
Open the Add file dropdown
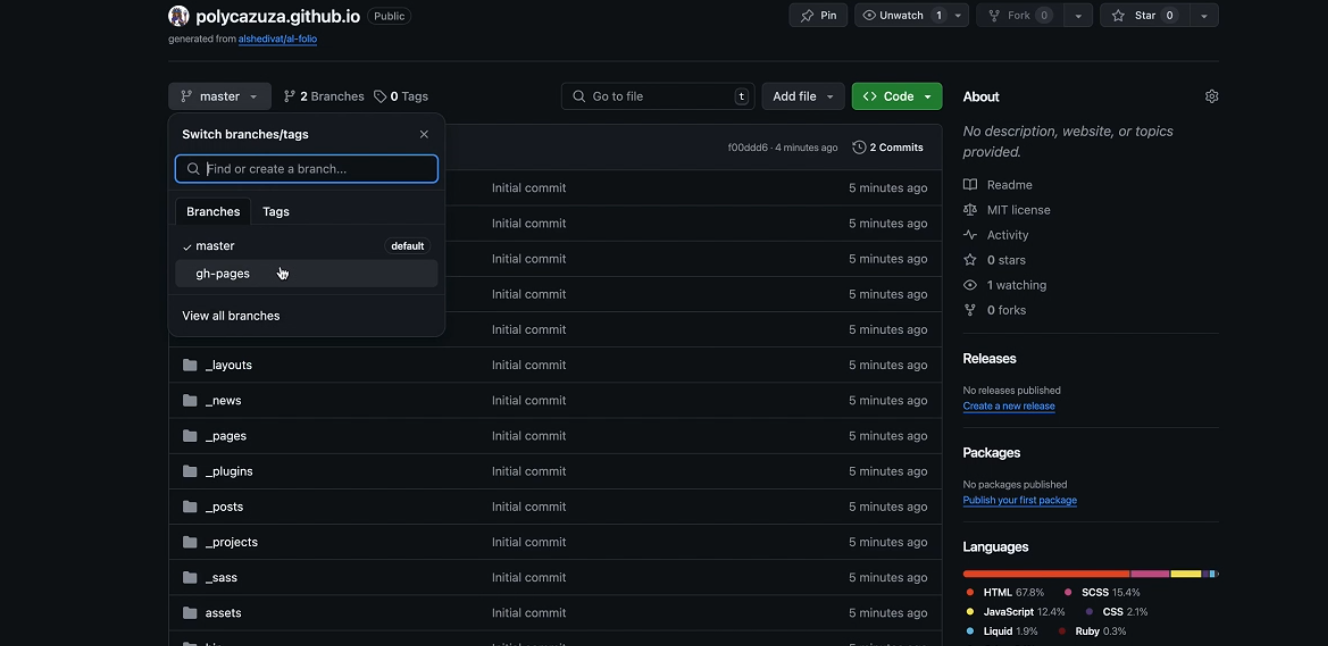pos(803,96)
